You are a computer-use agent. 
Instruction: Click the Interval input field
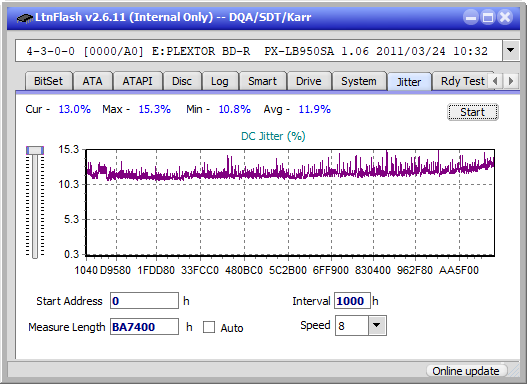point(352,301)
